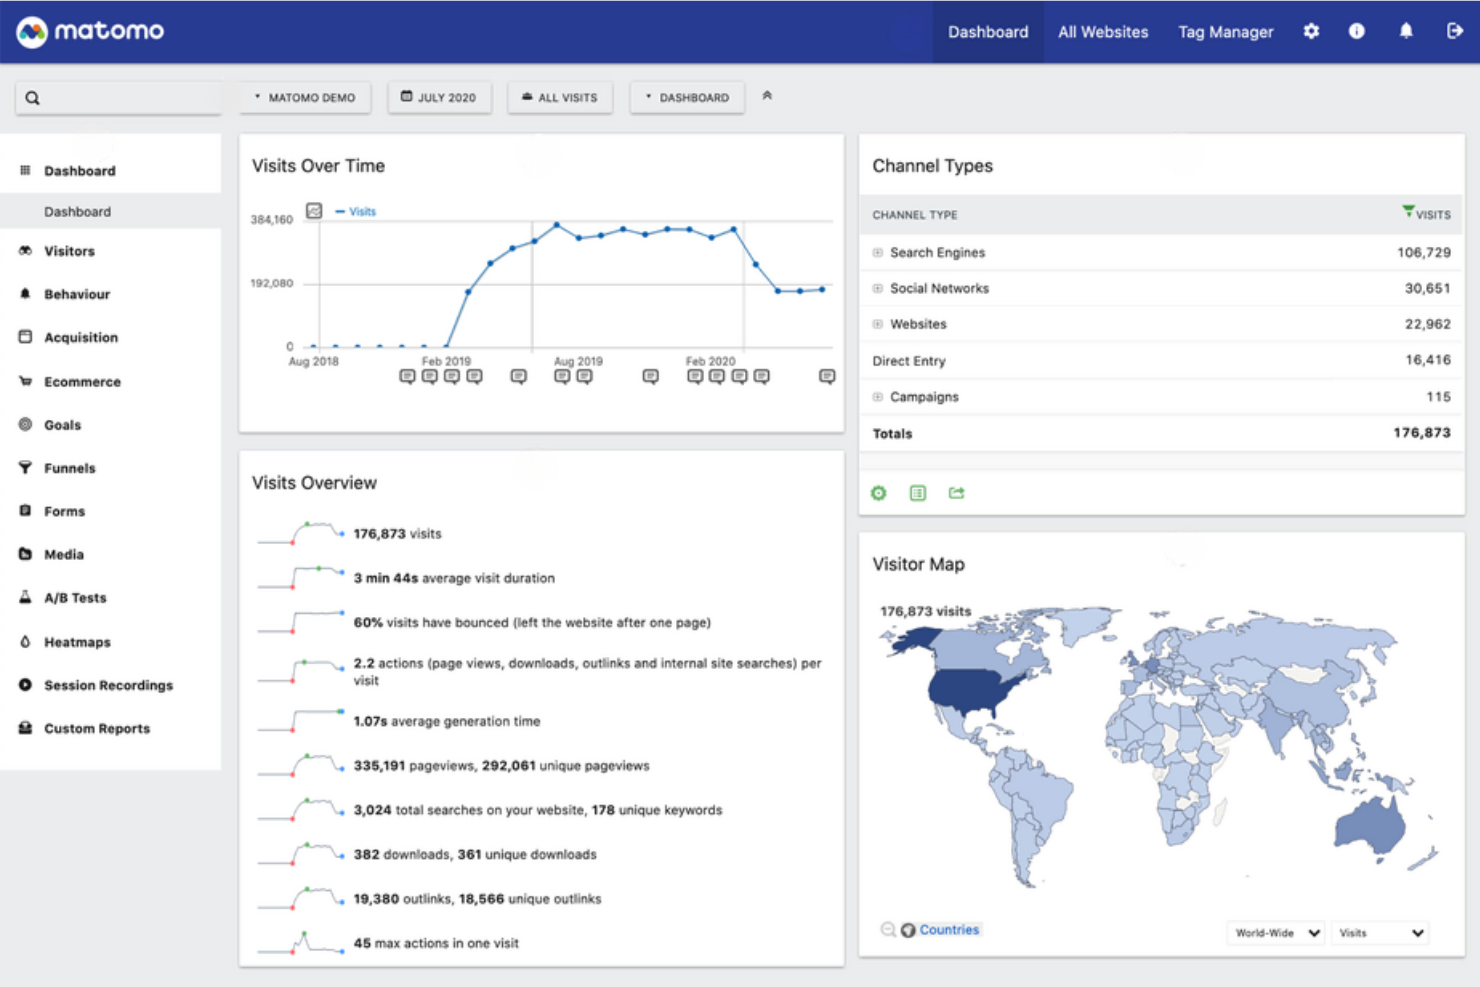Screen dimensions: 1480x987
Task: Open Session Recordings in the sidebar
Action: click(108, 685)
